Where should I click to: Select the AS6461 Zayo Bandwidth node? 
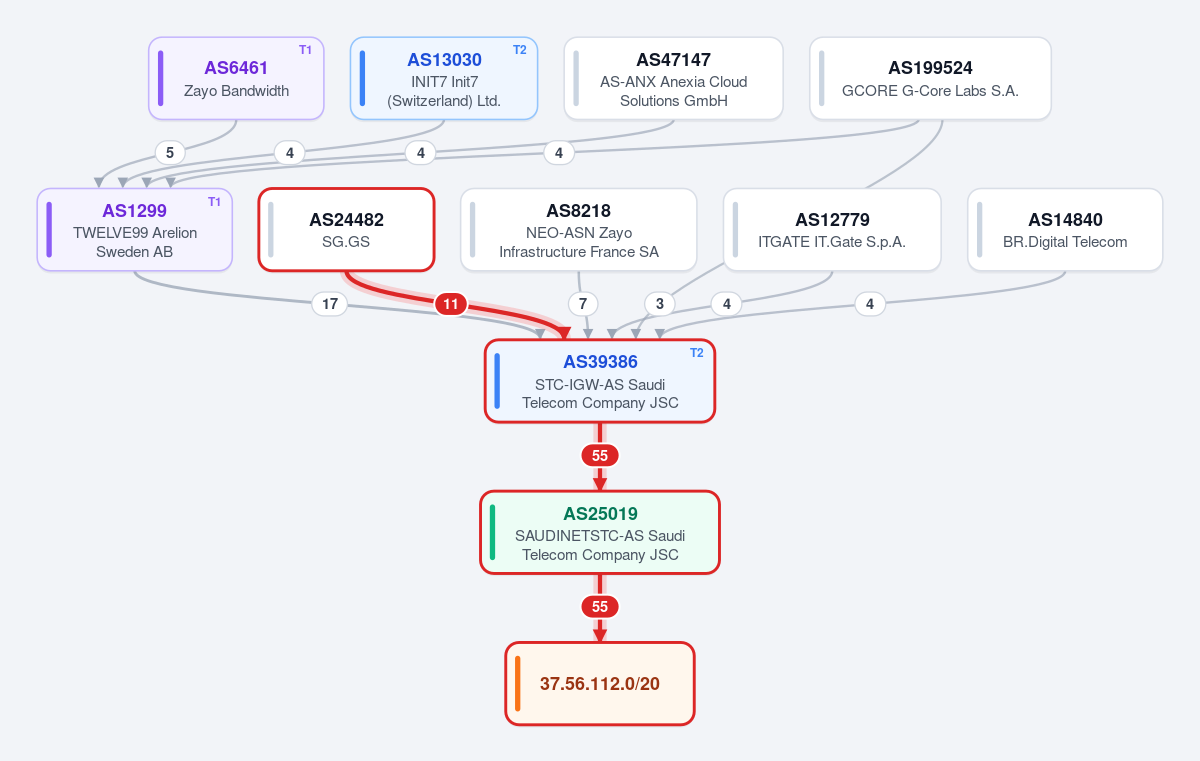pos(236,78)
